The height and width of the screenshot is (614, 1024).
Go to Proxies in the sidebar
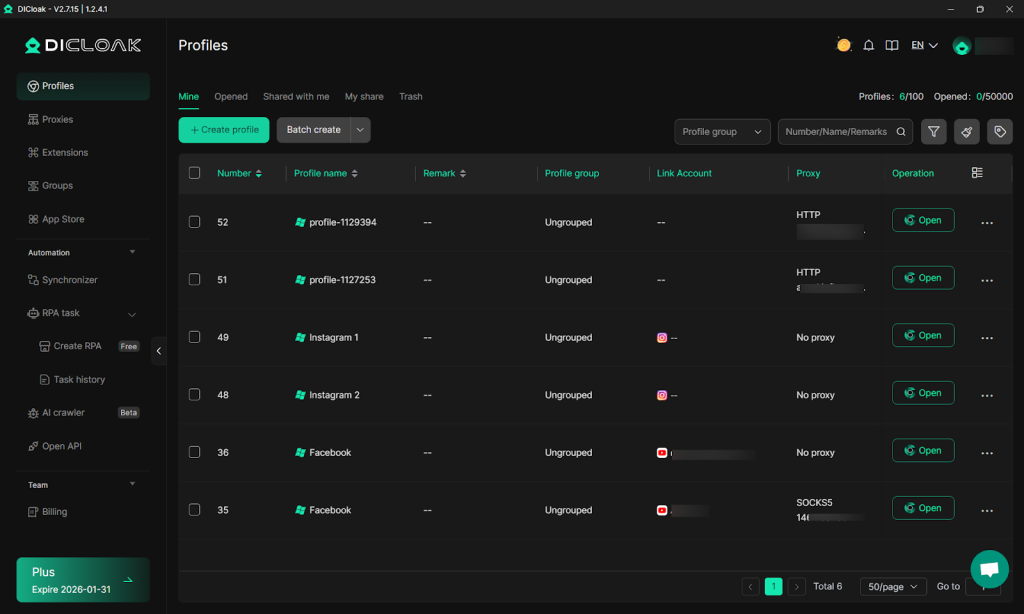57,119
